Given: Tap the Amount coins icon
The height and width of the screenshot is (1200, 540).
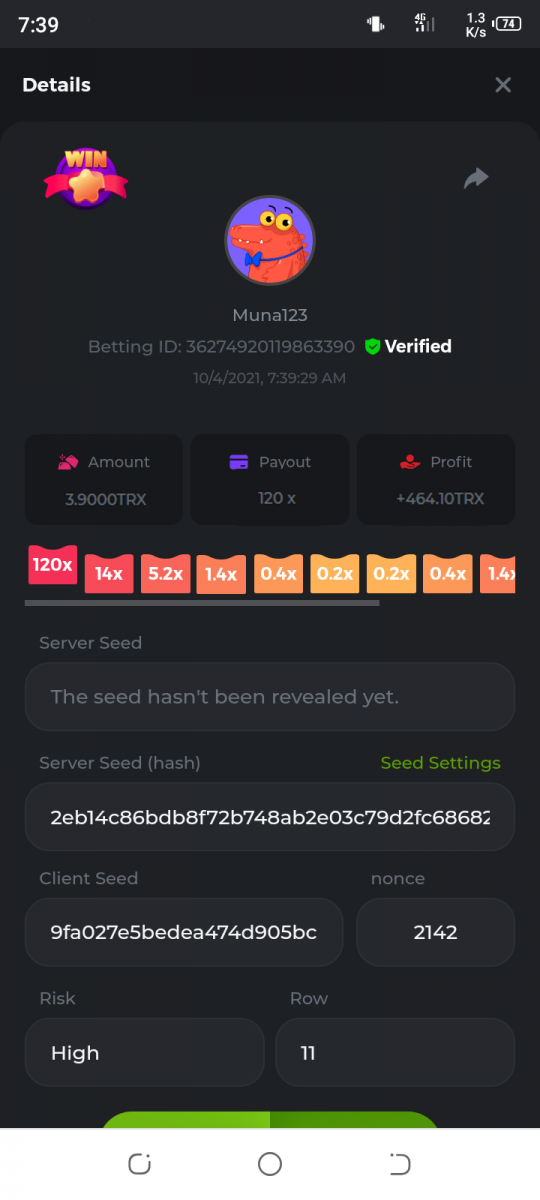Looking at the screenshot, I should pyautogui.click(x=69, y=462).
